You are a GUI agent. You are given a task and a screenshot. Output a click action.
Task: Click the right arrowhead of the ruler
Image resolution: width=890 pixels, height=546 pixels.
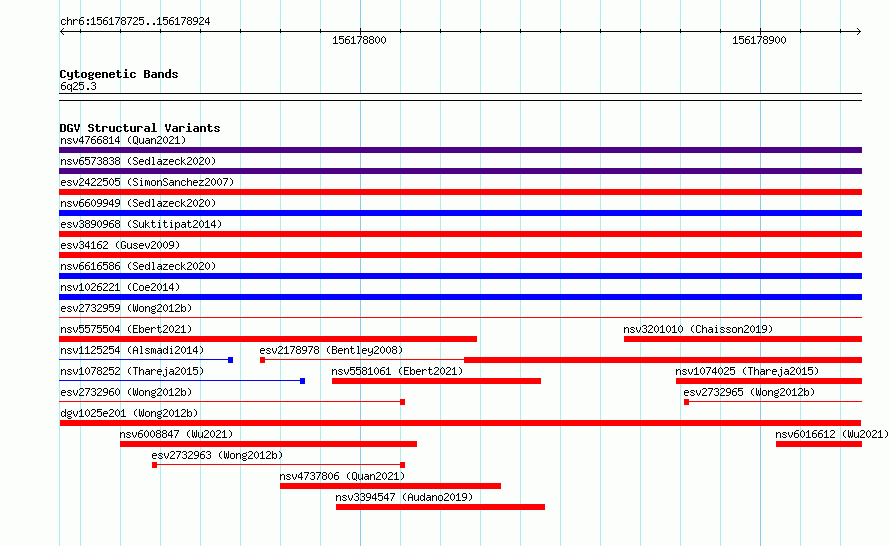click(859, 32)
